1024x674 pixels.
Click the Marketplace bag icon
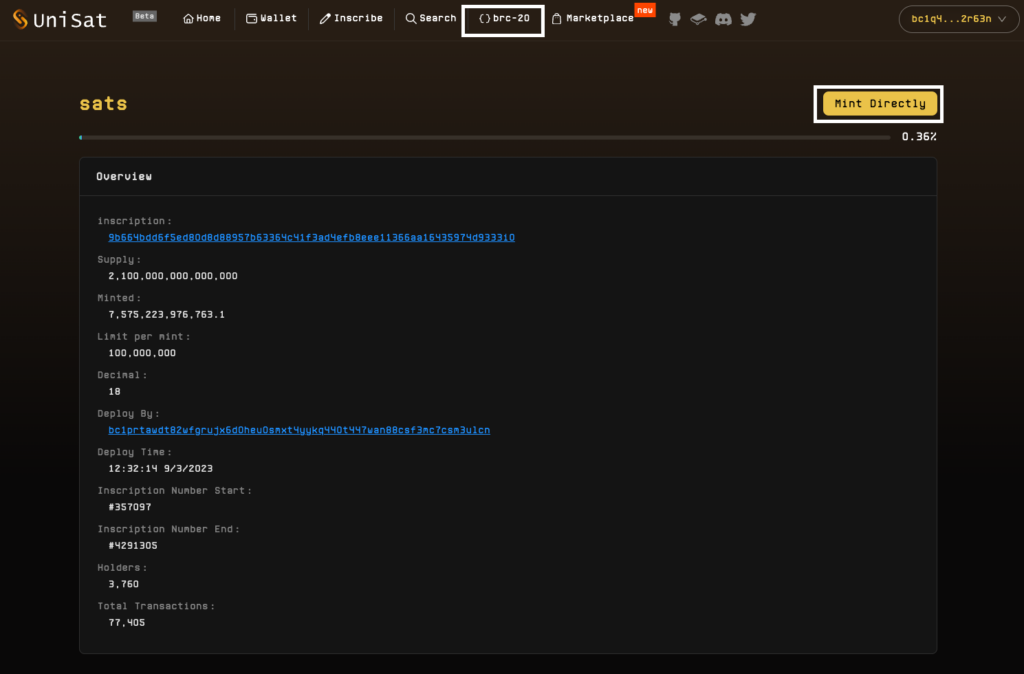click(x=556, y=19)
